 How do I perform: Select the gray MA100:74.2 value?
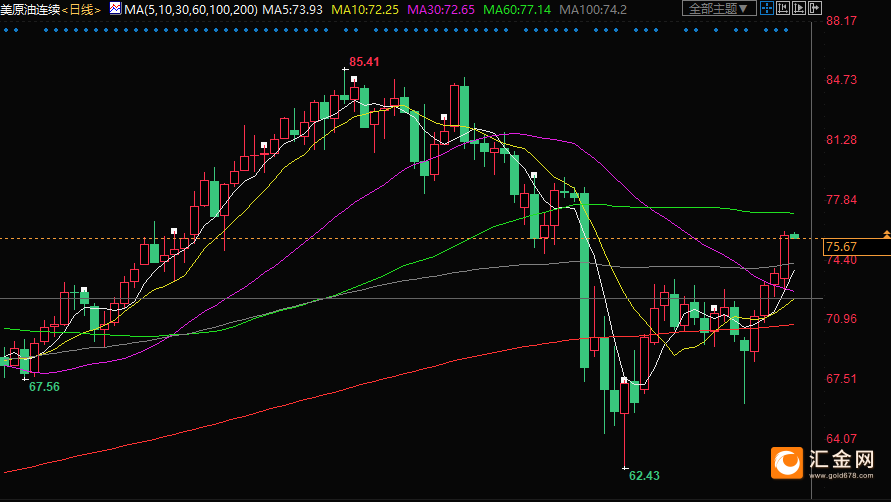(593, 10)
